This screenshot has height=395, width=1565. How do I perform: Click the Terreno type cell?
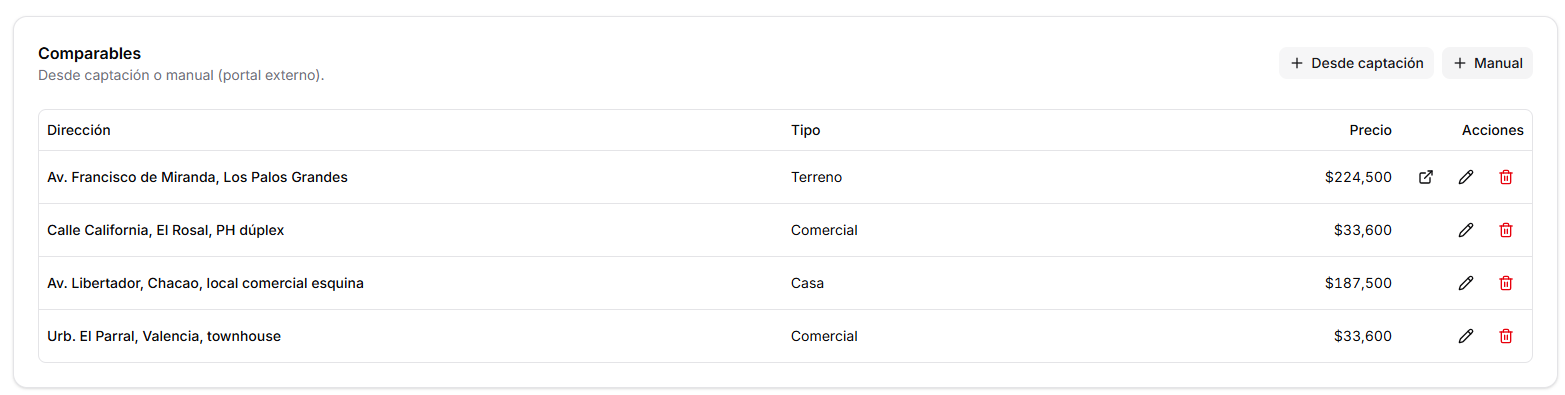(x=816, y=177)
